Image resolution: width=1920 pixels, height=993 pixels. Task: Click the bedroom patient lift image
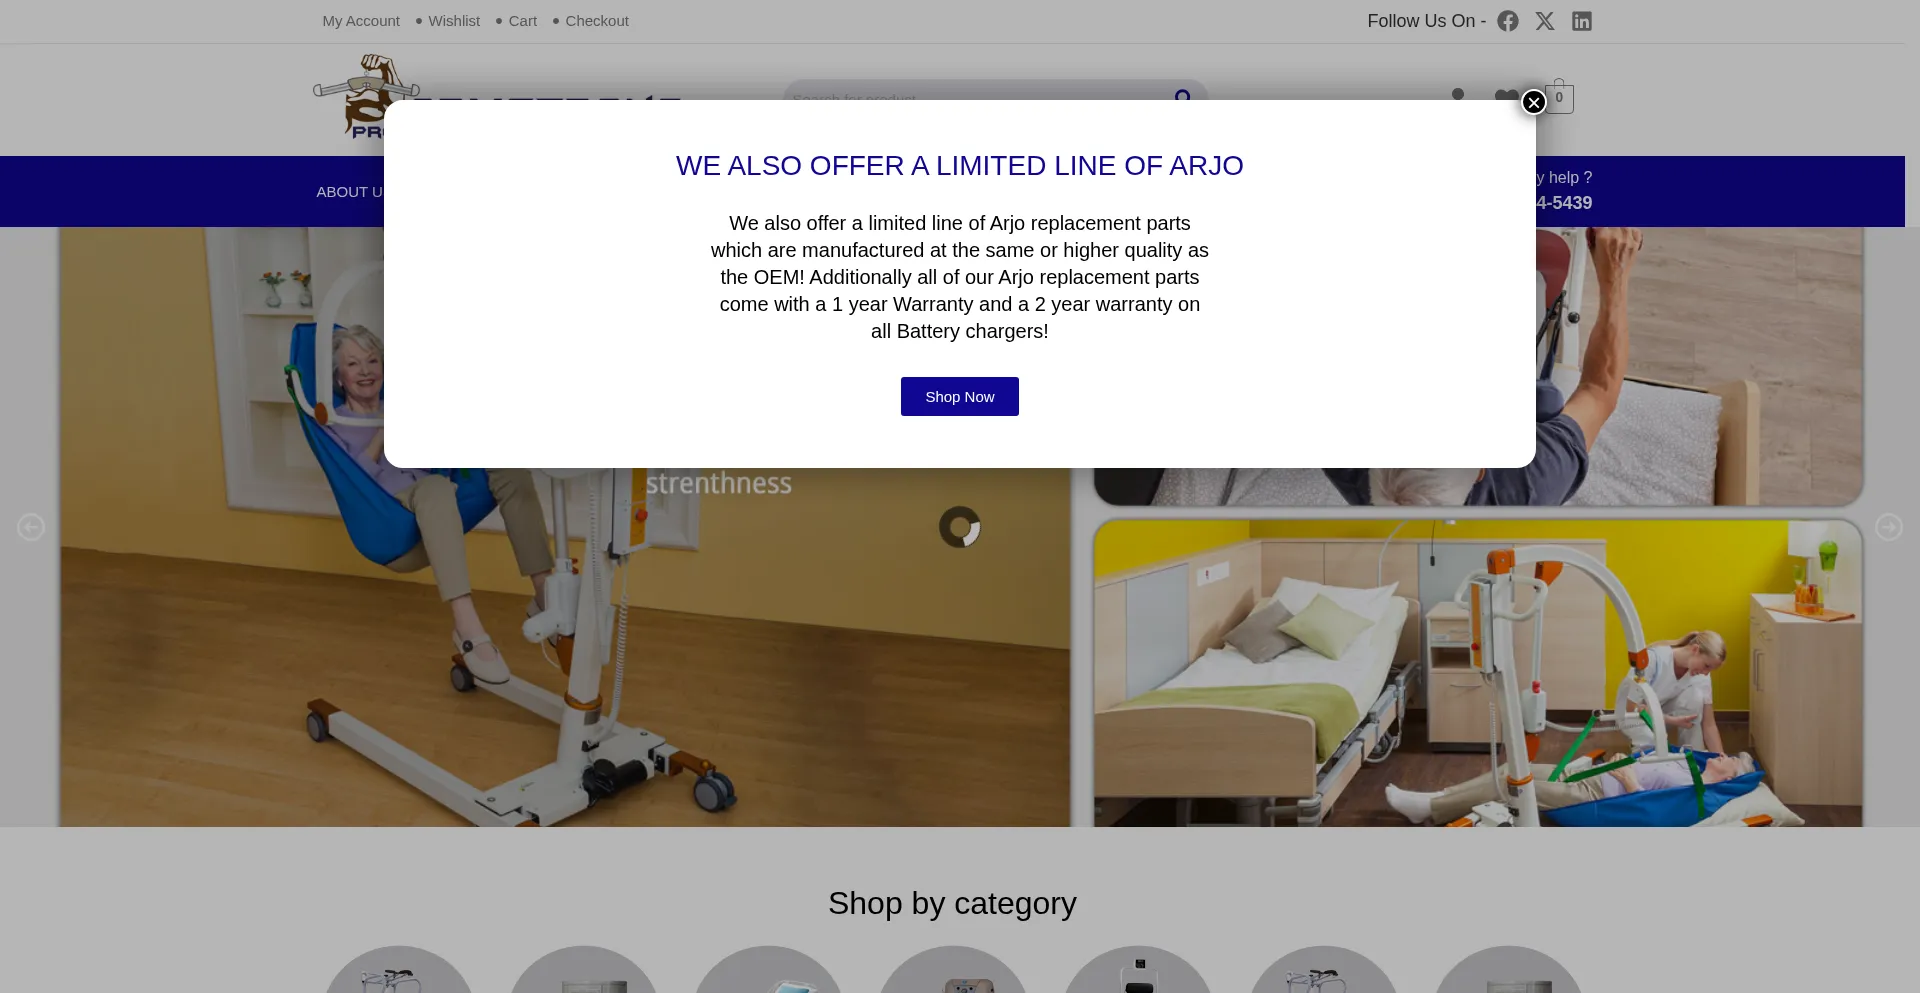pyautogui.click(x=1478, y=672)
